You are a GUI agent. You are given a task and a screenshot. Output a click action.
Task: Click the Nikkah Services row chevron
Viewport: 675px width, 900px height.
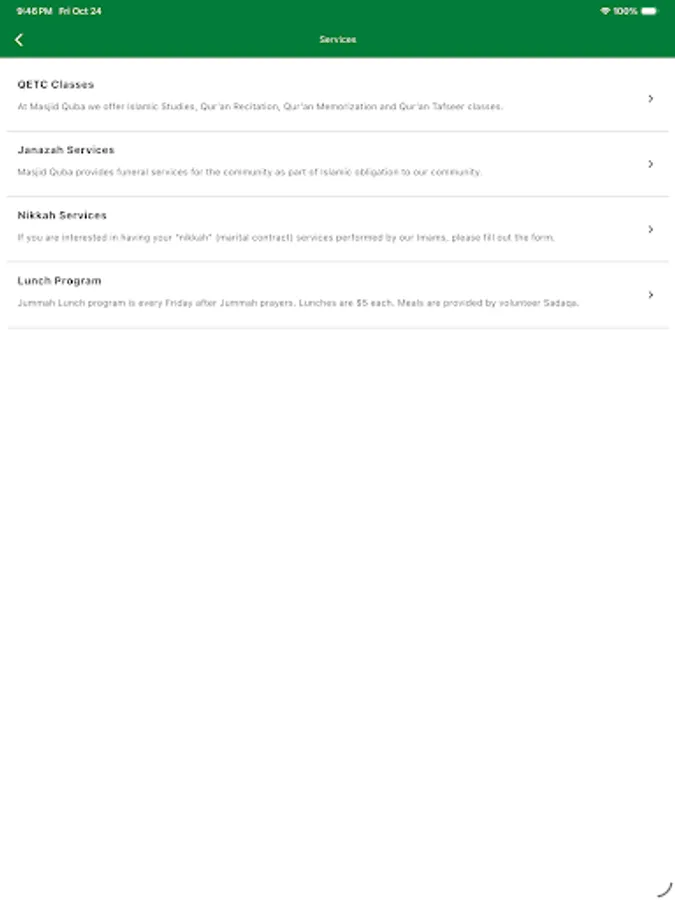[x=650, y=230]
